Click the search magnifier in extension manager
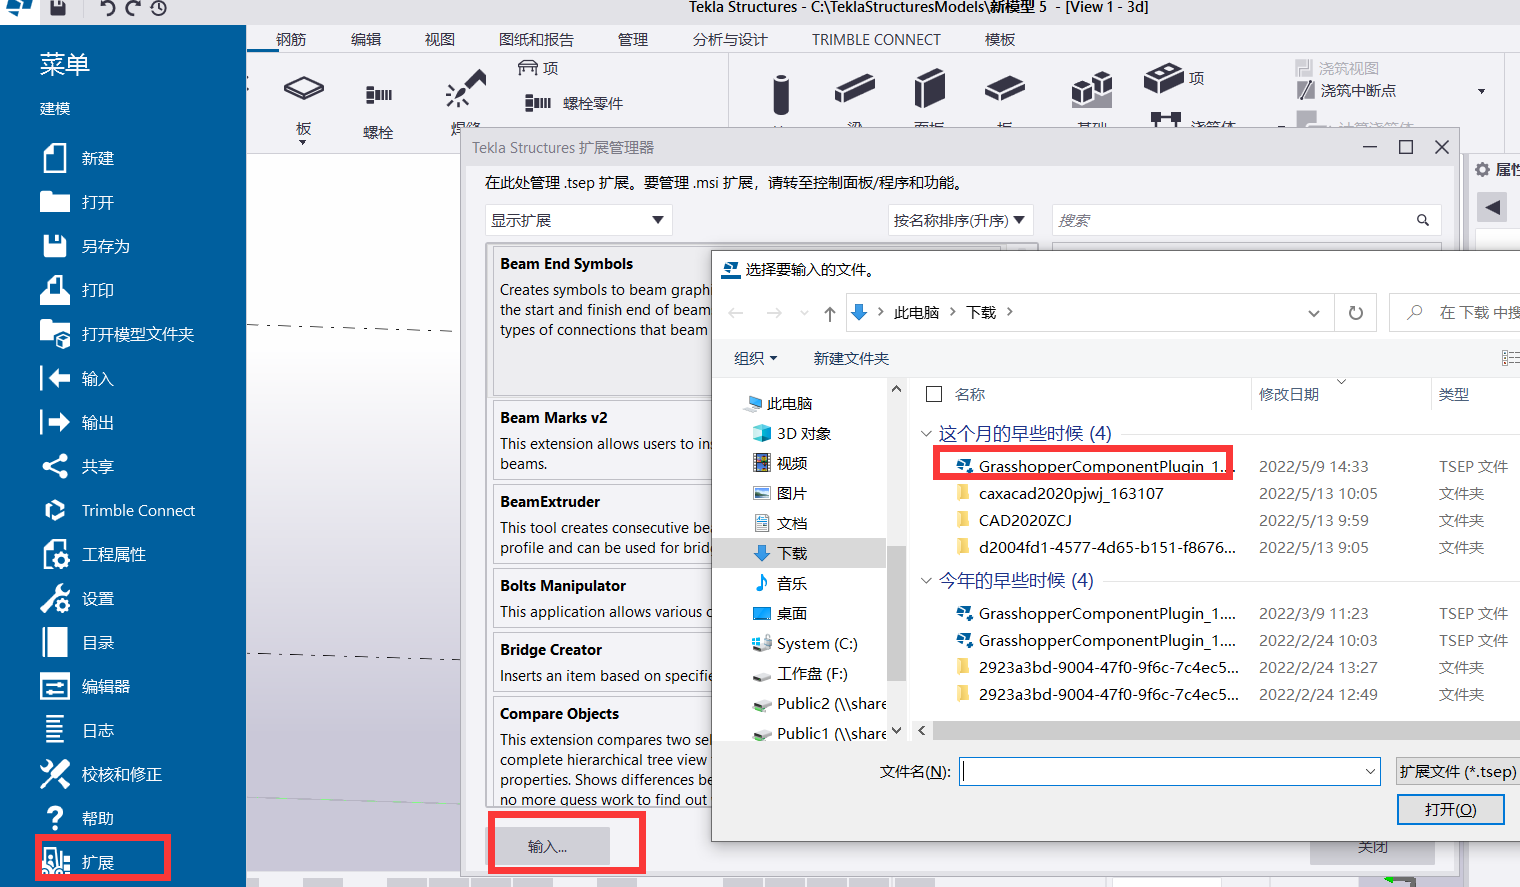Viewport: 1520px width, 887px height. 1423,220
